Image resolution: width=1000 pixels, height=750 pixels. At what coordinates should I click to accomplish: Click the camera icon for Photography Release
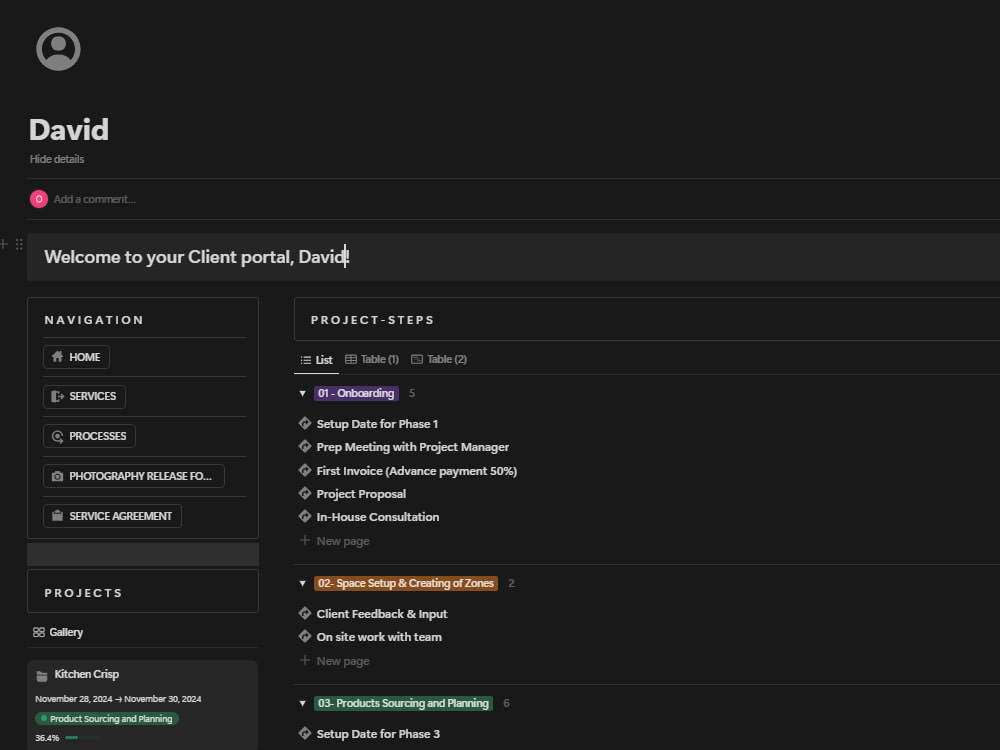click(57, 476)
